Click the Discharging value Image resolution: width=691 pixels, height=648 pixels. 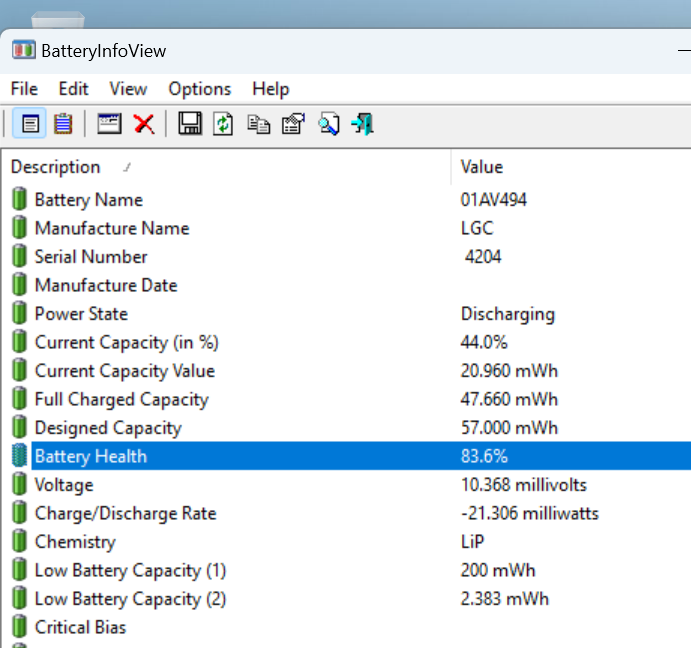[x=508, y=314]
